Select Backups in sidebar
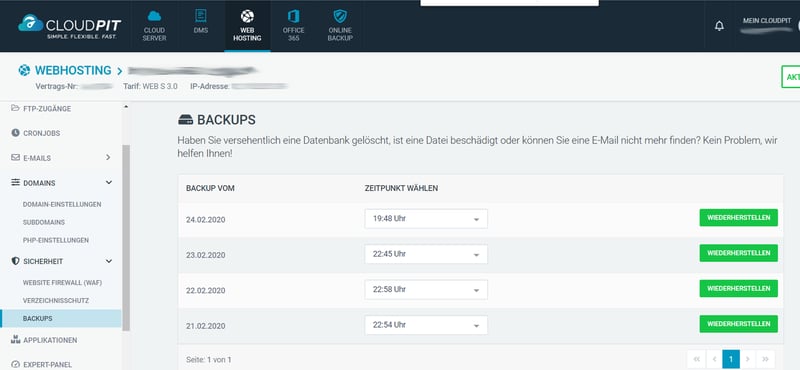The height and width of the screenshot is (370, 800). (x=61, y=318)
